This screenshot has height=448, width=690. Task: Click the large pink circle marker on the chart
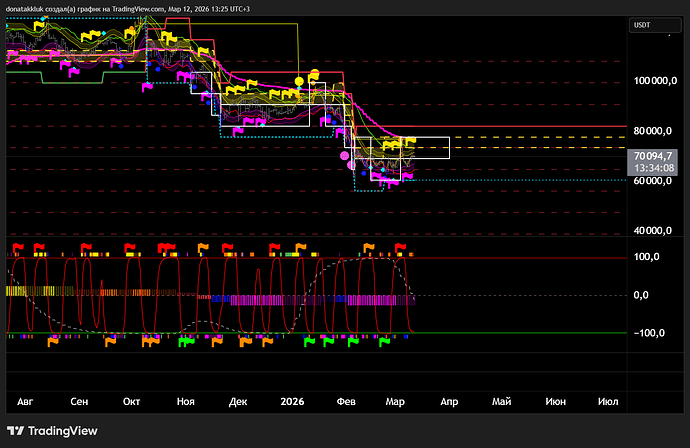tap(345, 155)
